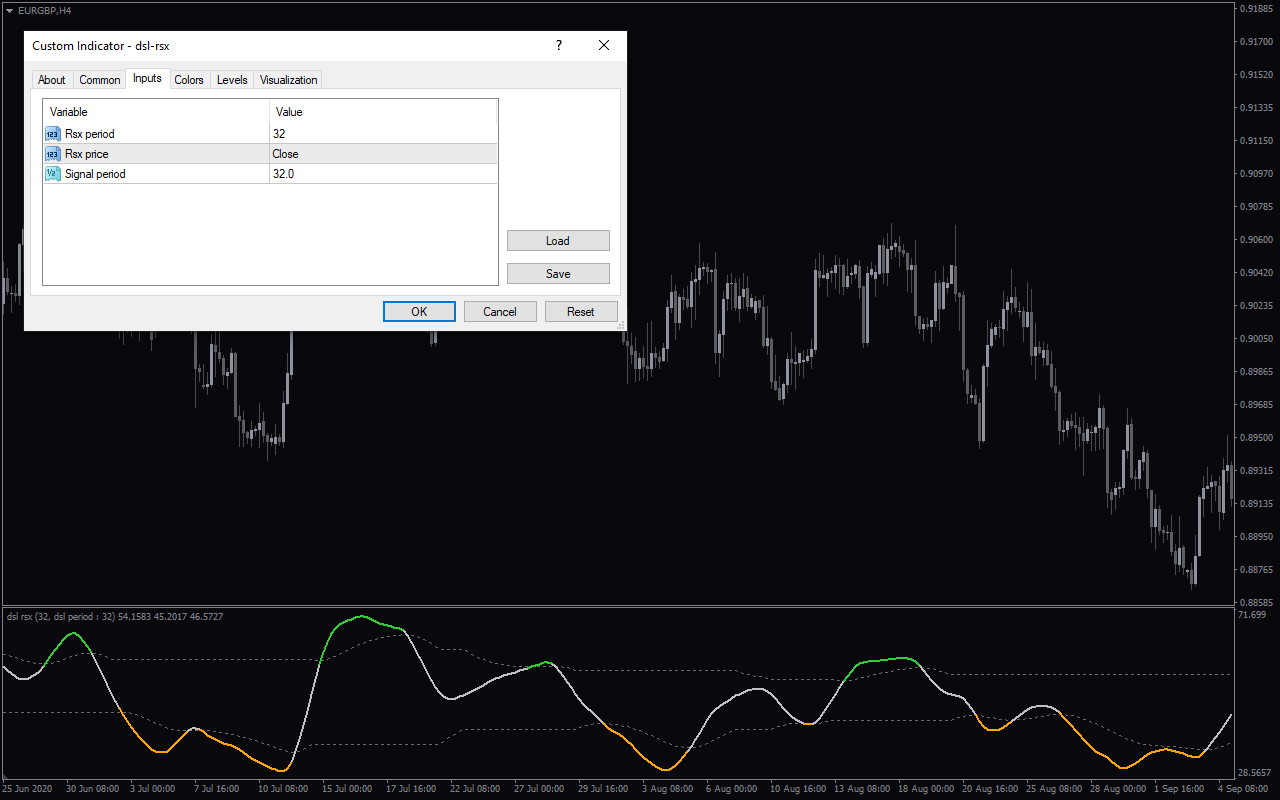
Task: Change the Rsx price value Close
Action: pos(383,154)
